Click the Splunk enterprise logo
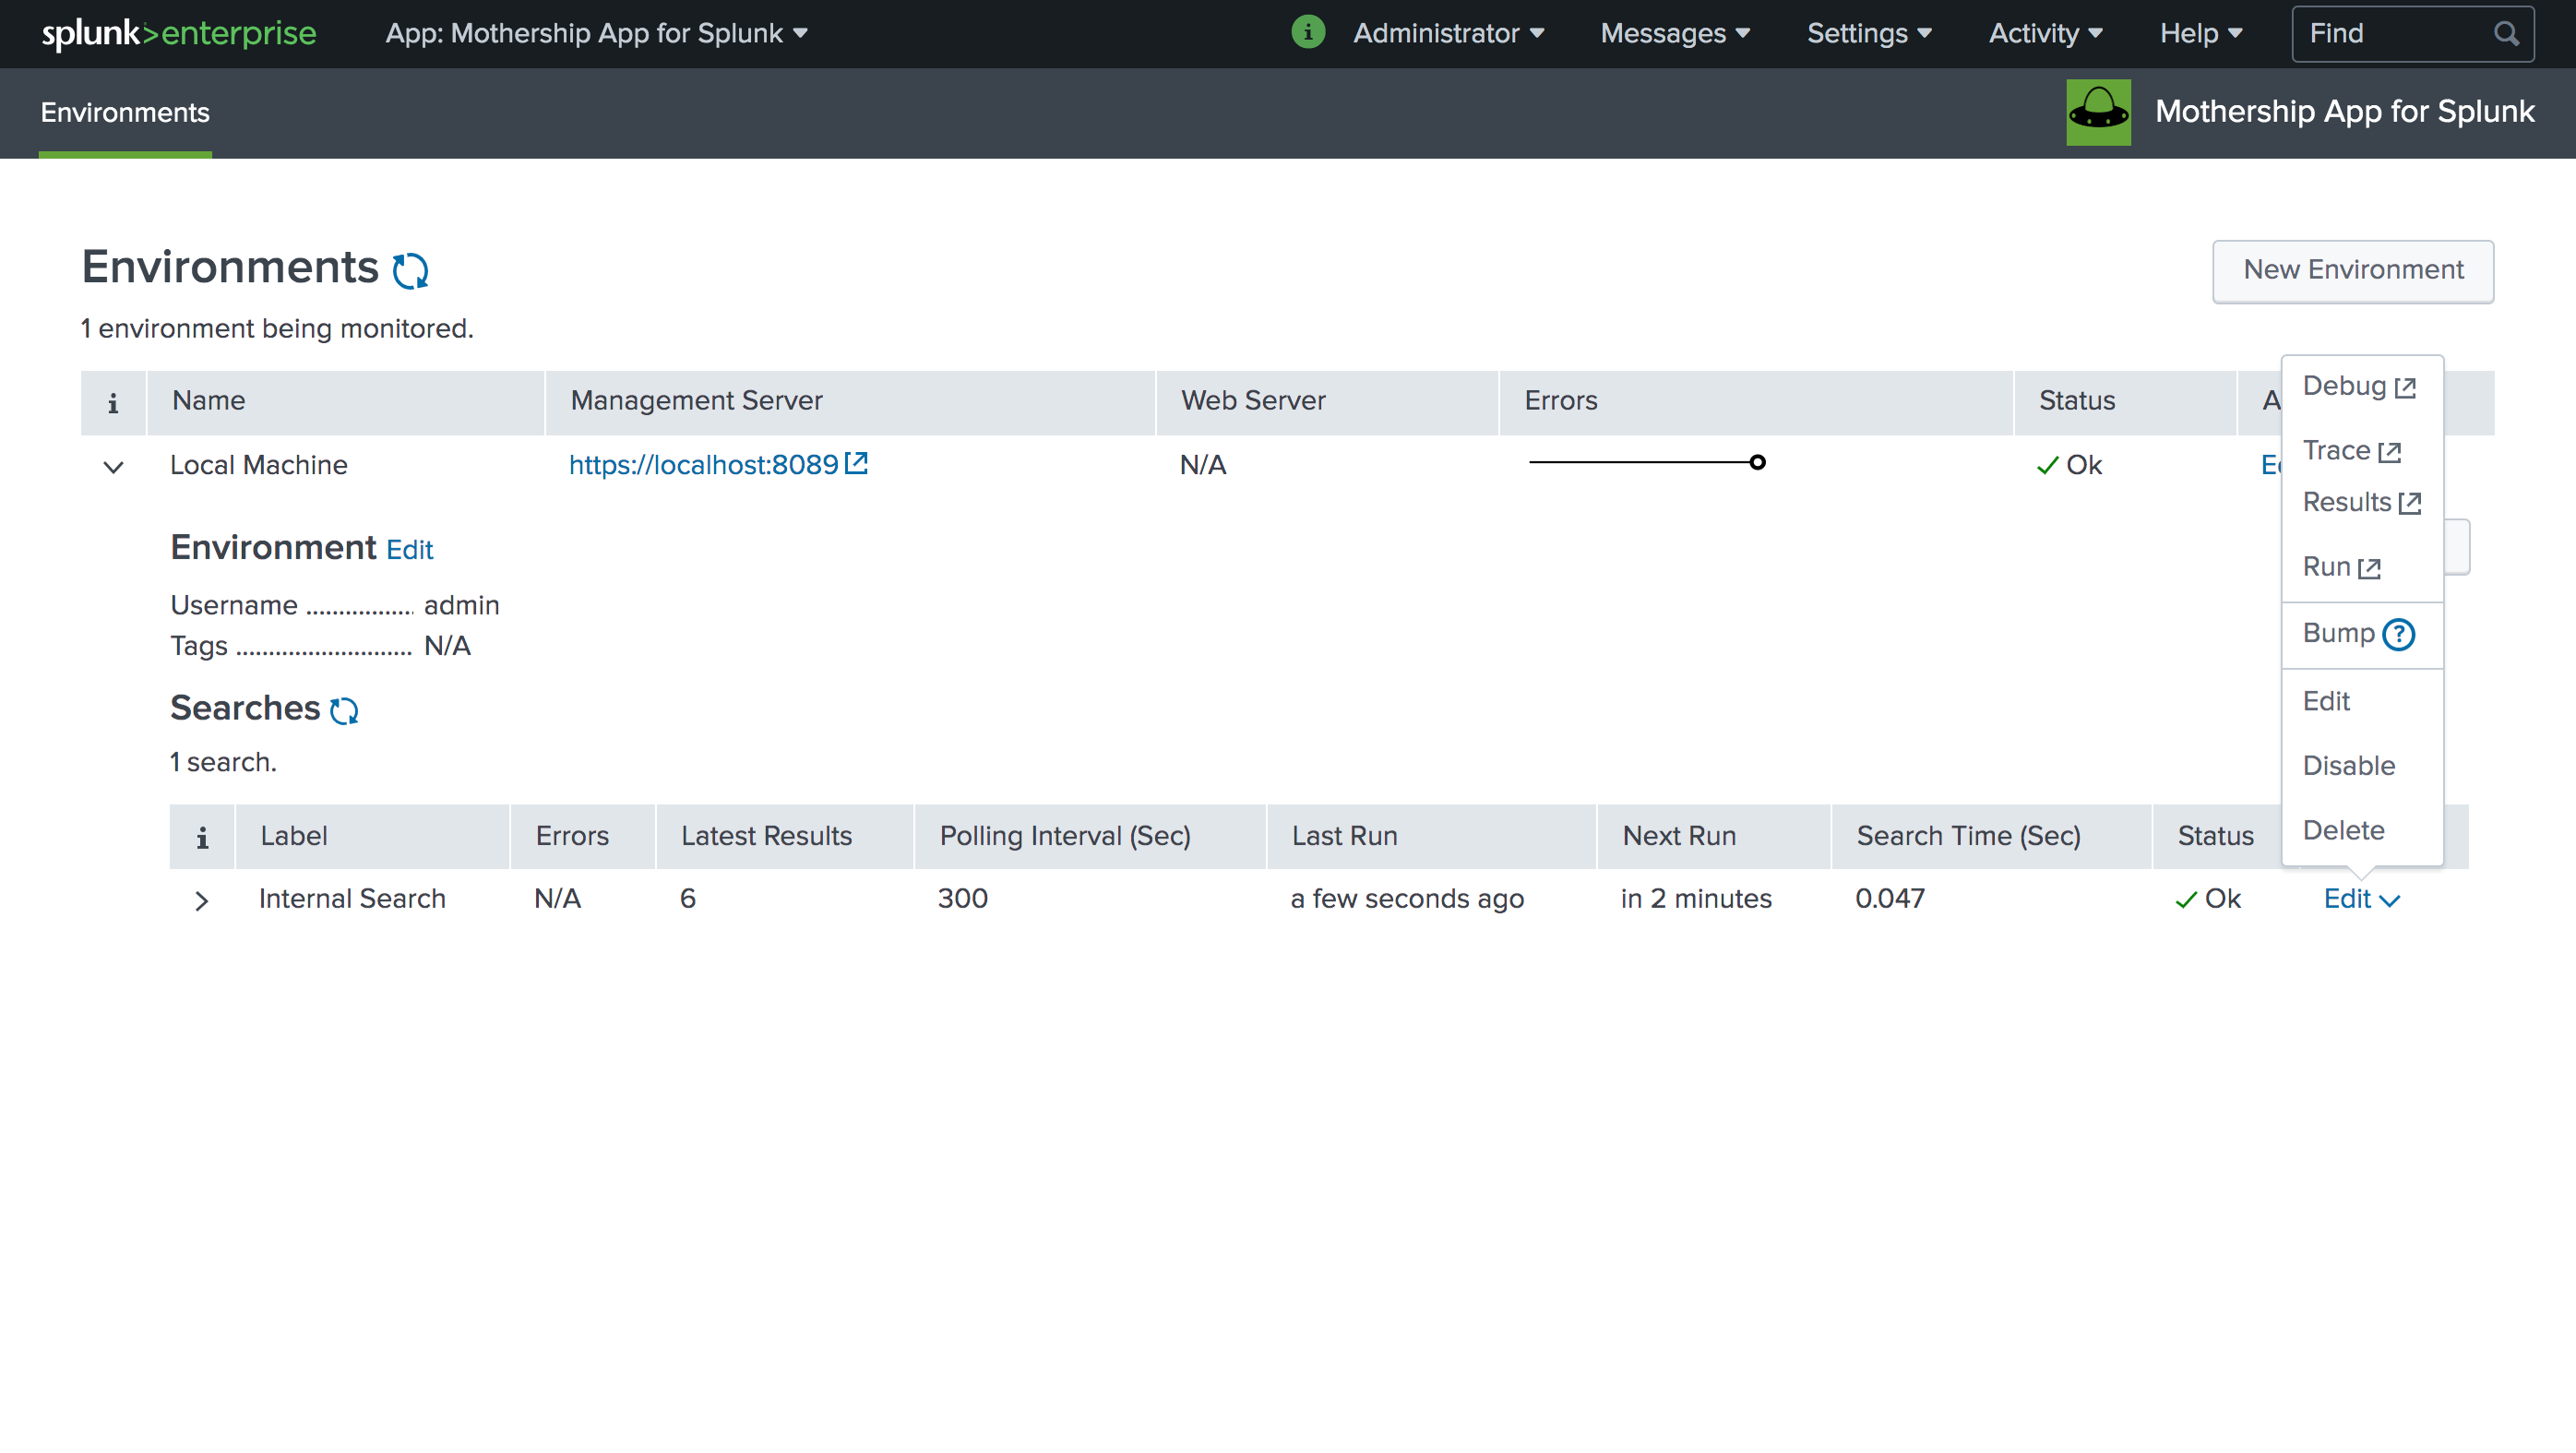This screenshot has width=2576, height=1453. coord(179,33)
